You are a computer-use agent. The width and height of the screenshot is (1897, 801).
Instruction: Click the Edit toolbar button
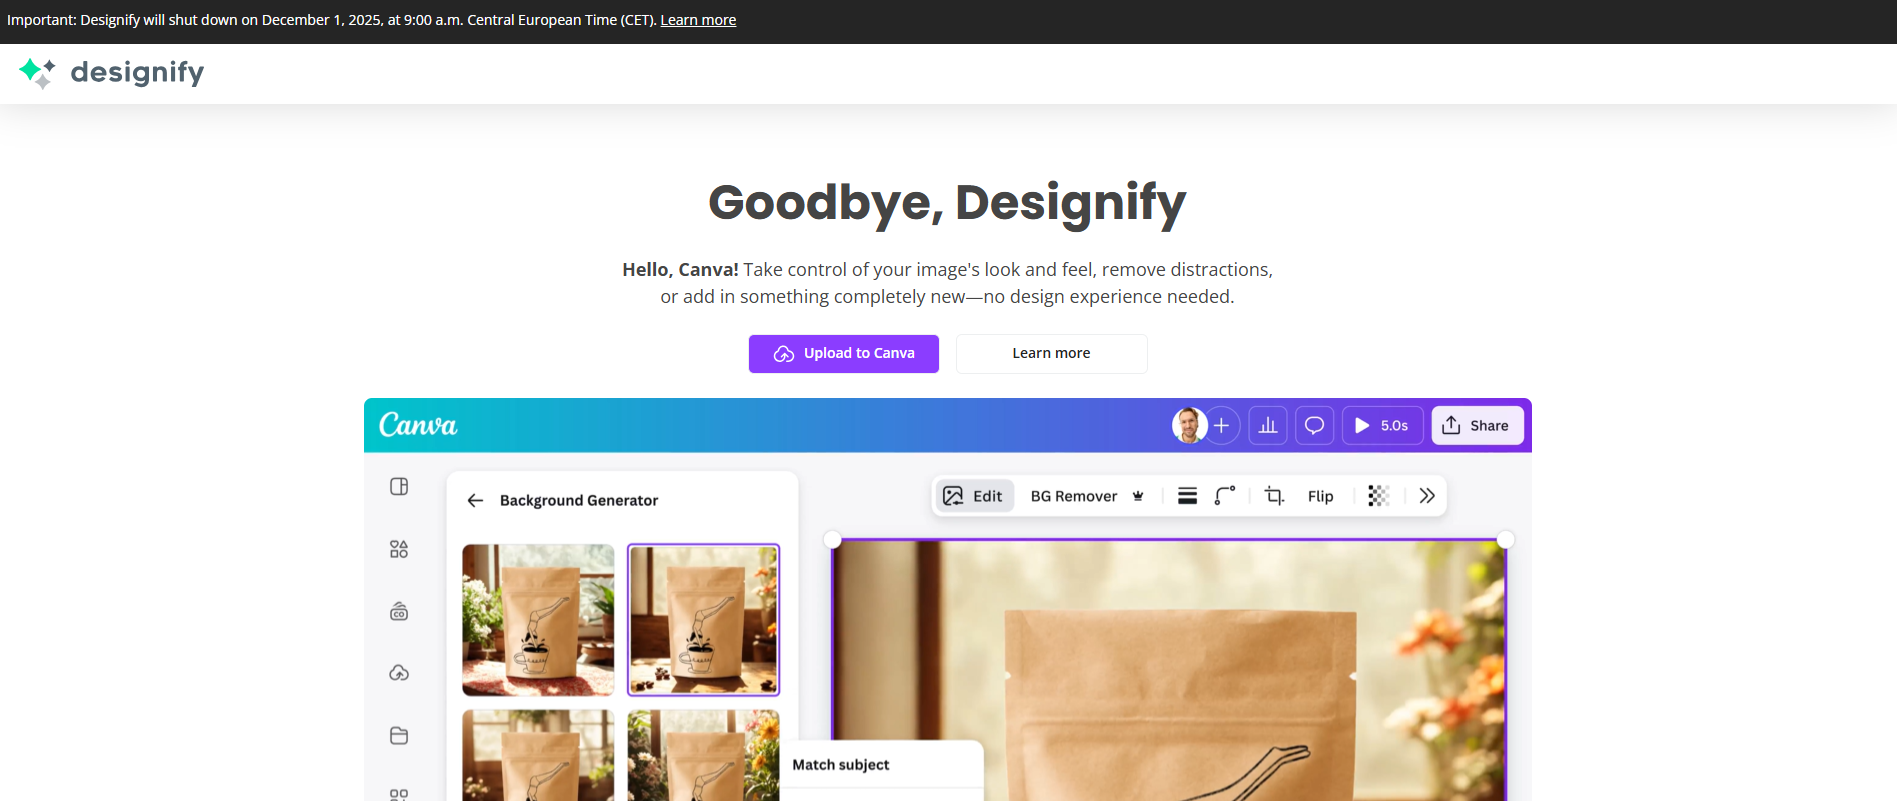[974, 496]
